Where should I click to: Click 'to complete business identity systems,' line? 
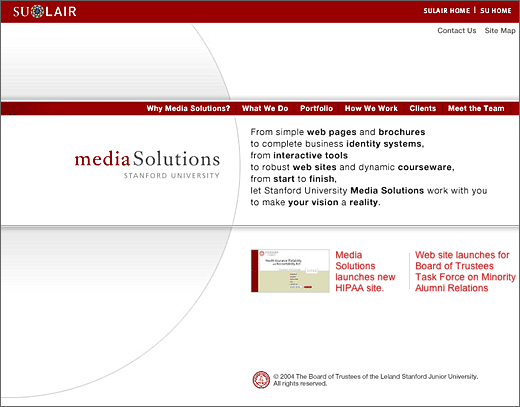pyautogui.click(x=337, y=144)
